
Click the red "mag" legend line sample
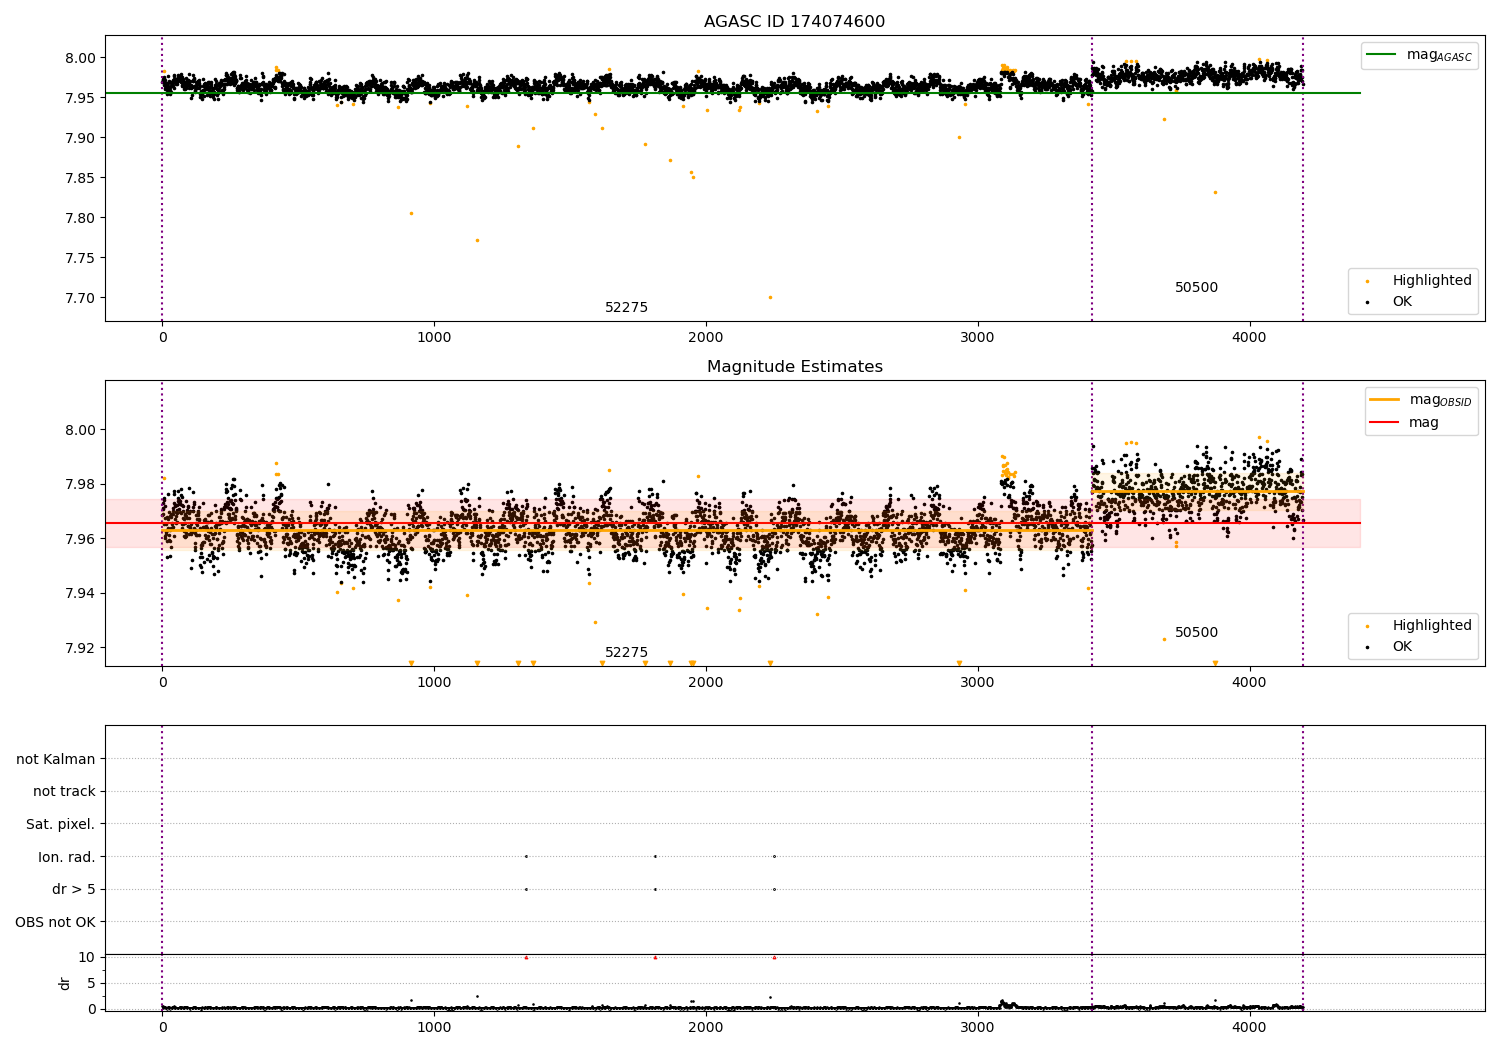coord(1385,423)
